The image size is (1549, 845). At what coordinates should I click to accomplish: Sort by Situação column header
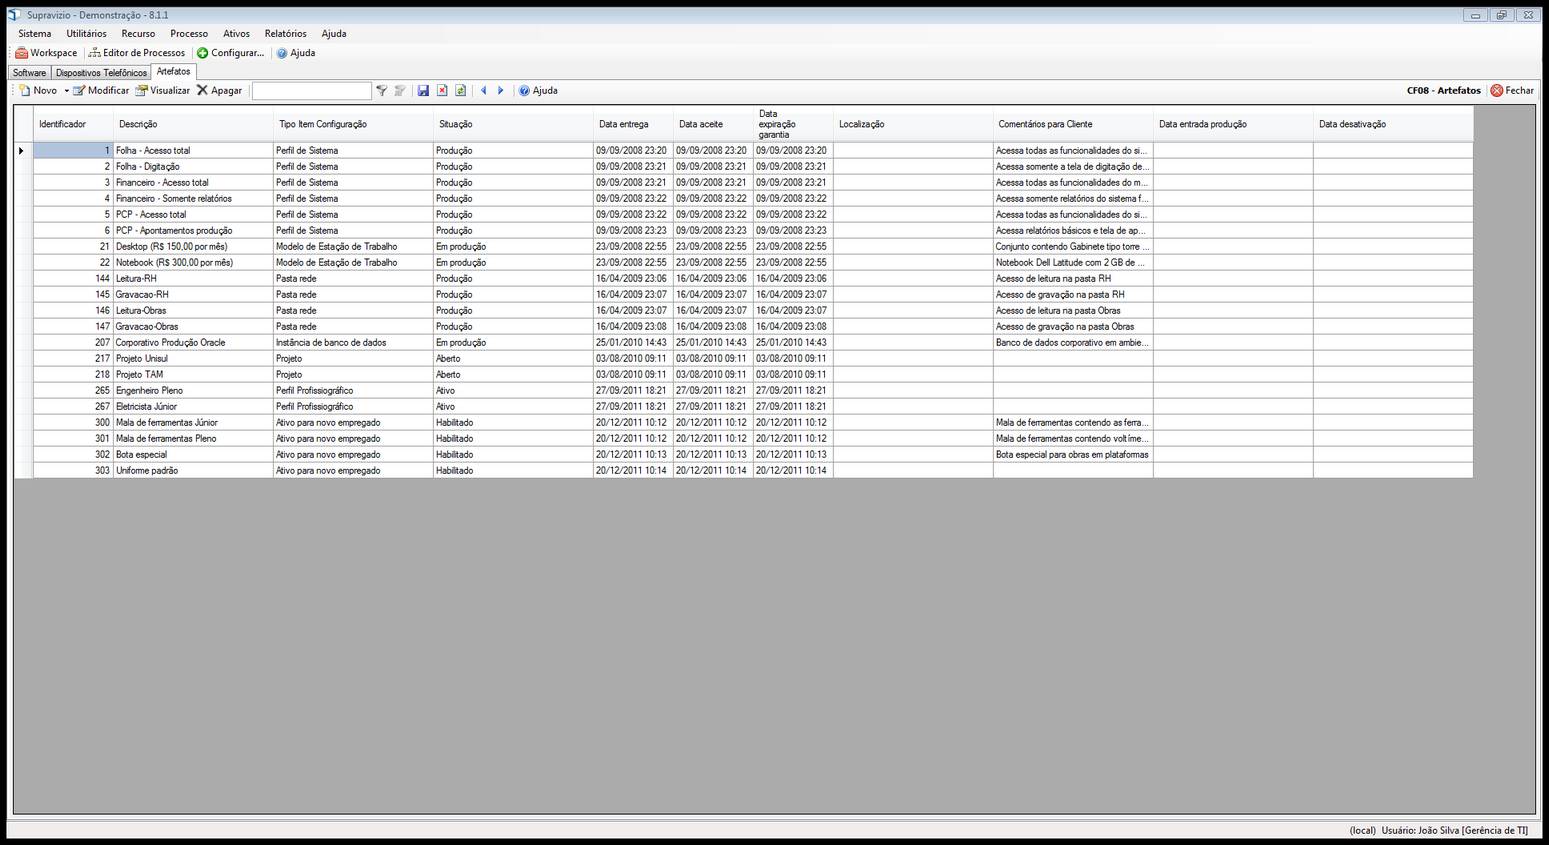[x=513, y=124]
